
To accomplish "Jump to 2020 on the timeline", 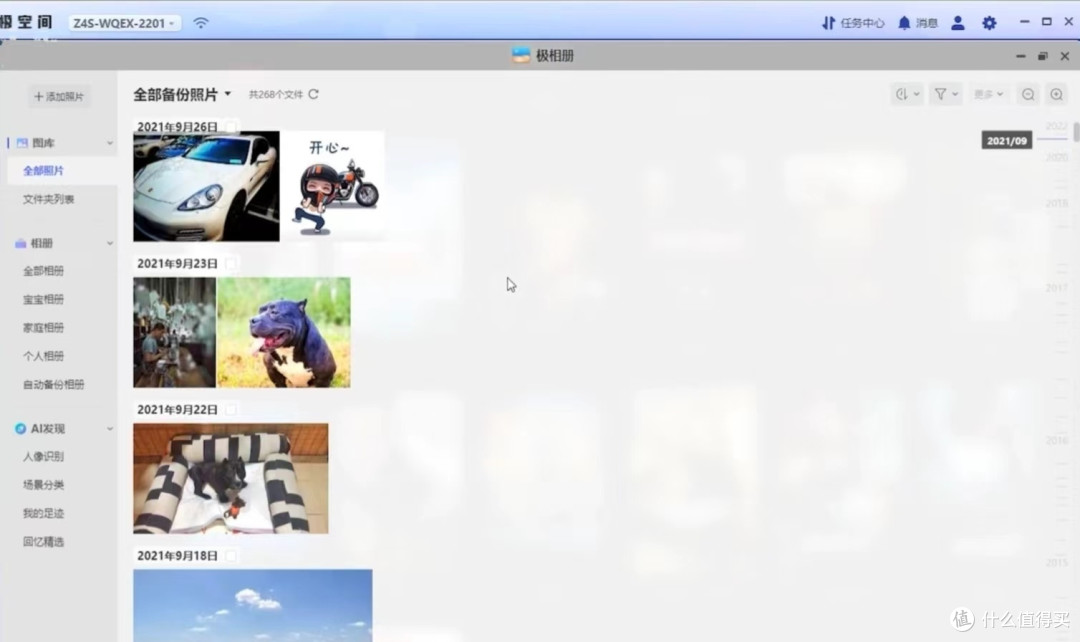I will tap(1056, 157).
